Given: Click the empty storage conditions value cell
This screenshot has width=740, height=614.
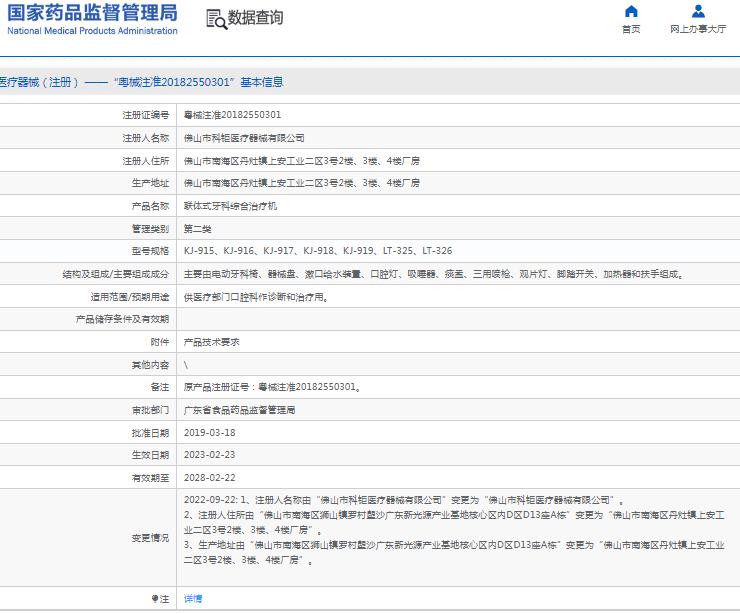Looking at the screenshot, I should click(x=458, y=319).
